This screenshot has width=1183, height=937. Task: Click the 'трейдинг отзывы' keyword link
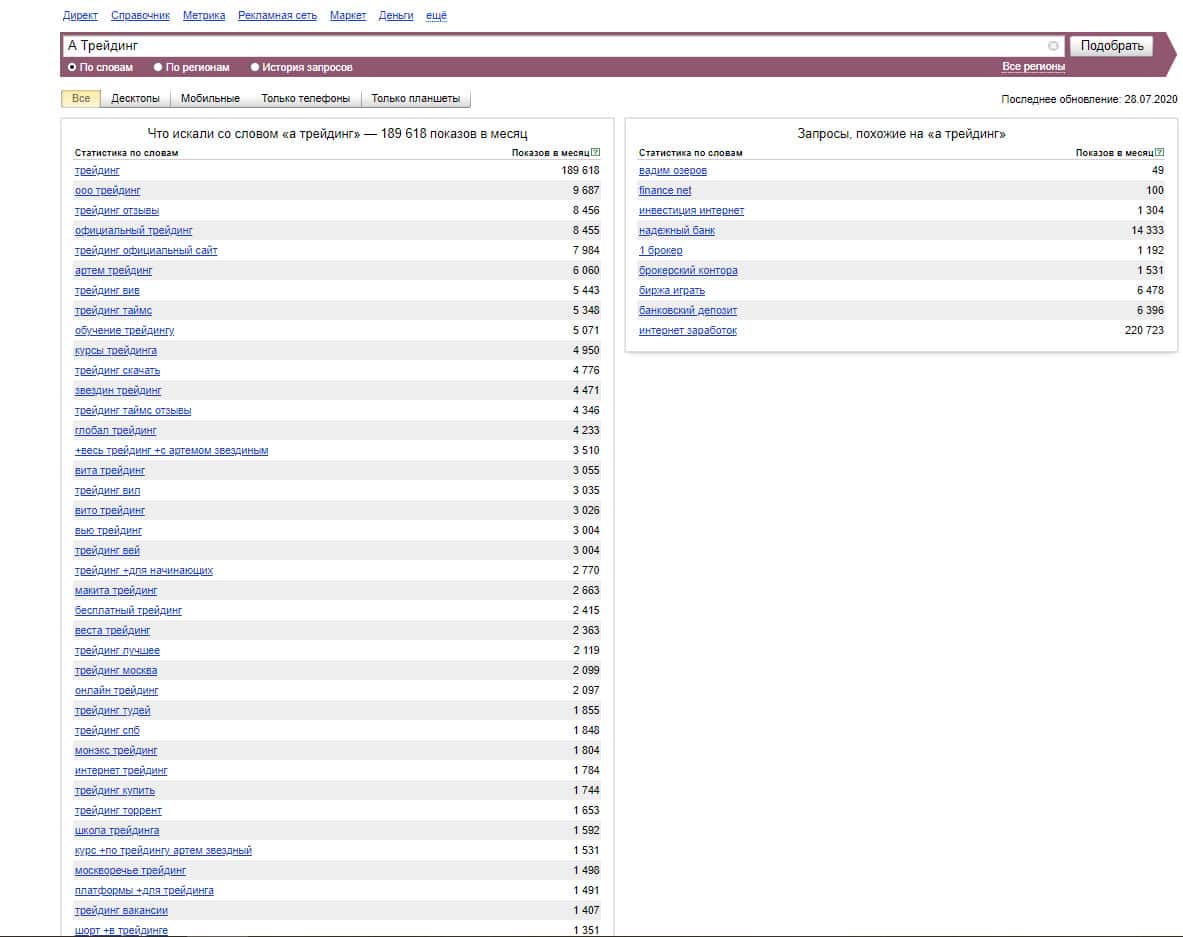pyautogui.click(x=117, y=211)
